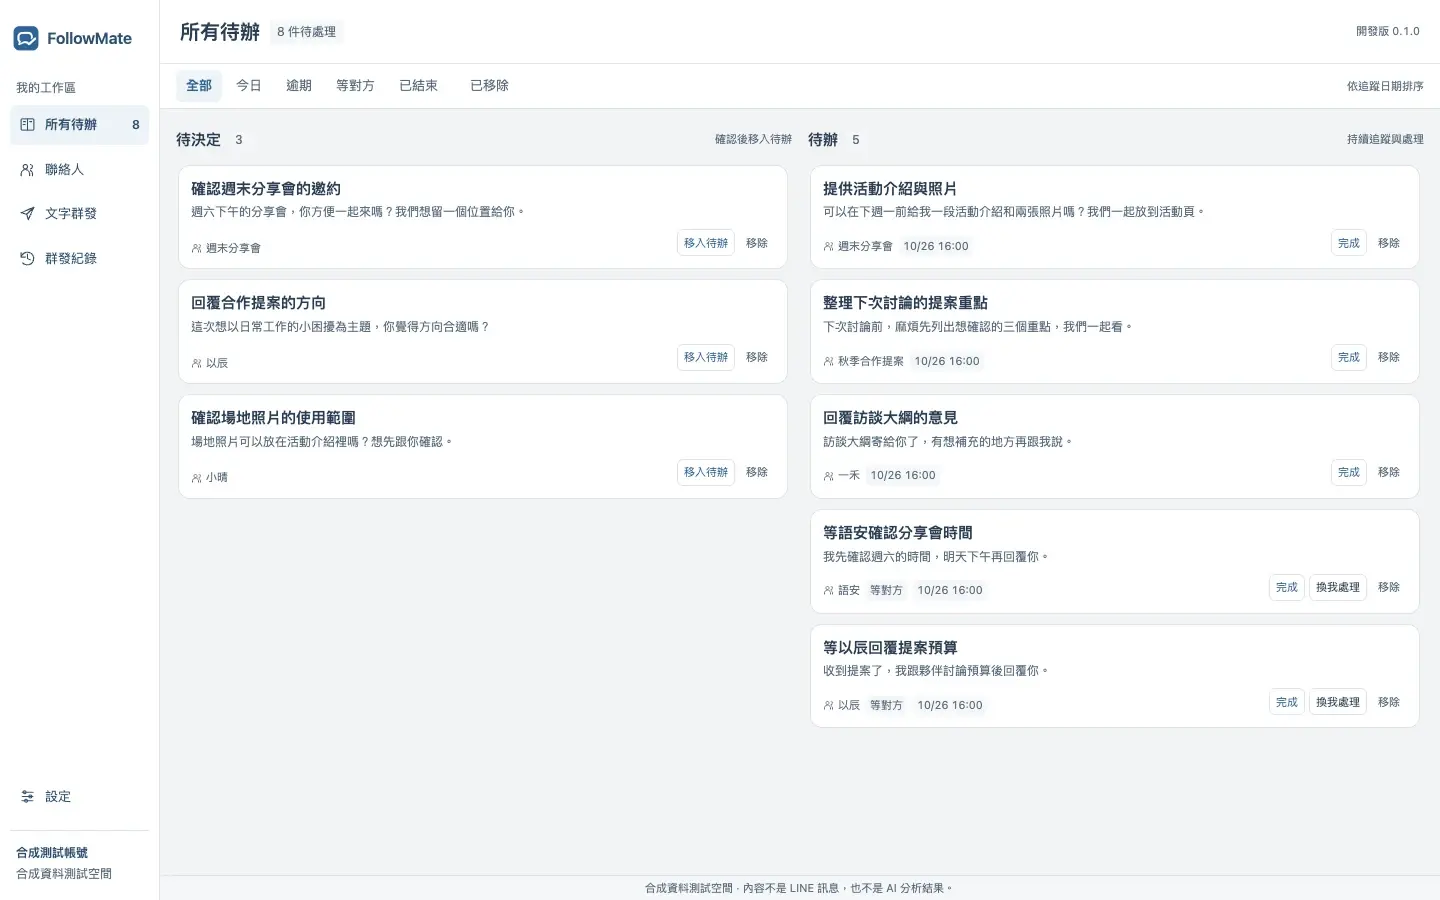Click the 所有待辦 board icon in sidebar
This screenshot has width=1440, height=900.
pos(27,125)
